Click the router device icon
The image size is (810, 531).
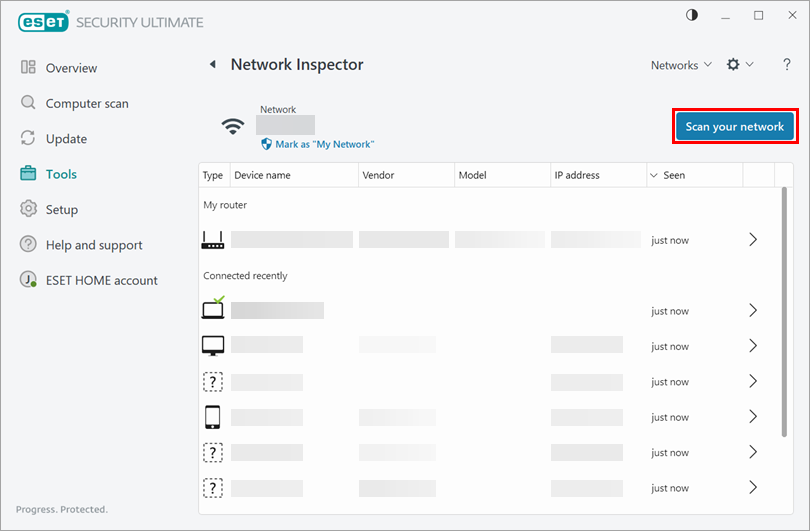[x=213, y=240]
